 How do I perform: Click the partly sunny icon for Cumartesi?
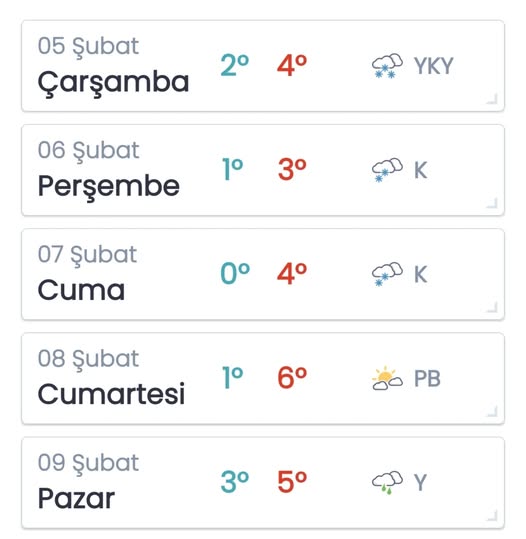click(387, 378)
